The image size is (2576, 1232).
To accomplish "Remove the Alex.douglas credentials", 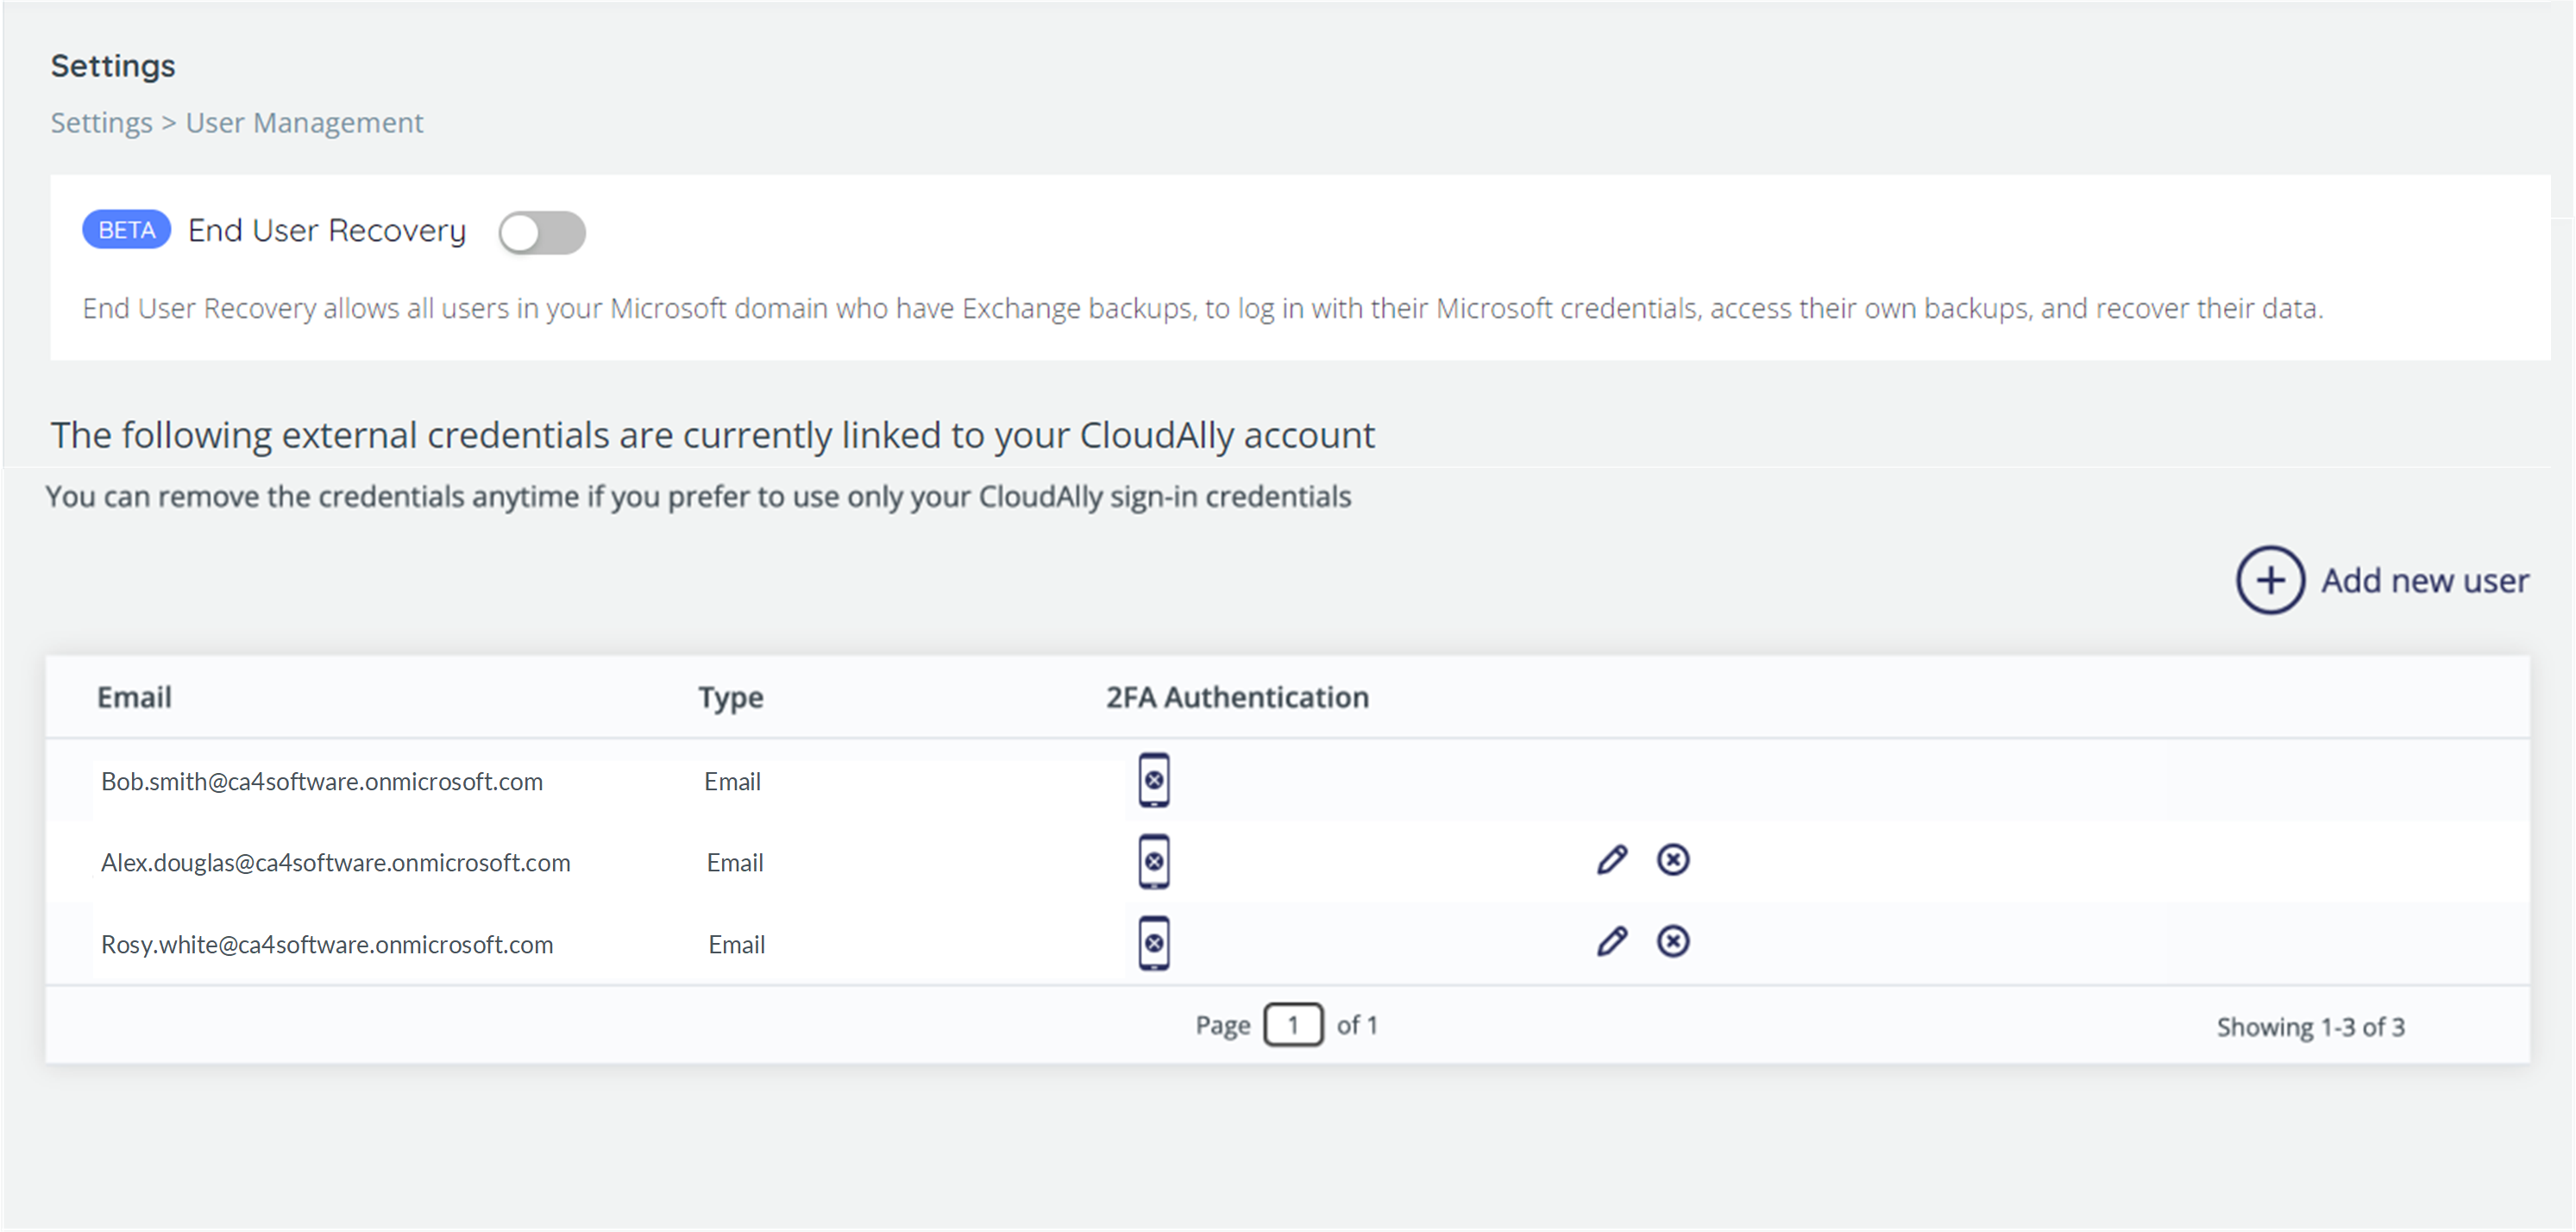I will 1673,859.
